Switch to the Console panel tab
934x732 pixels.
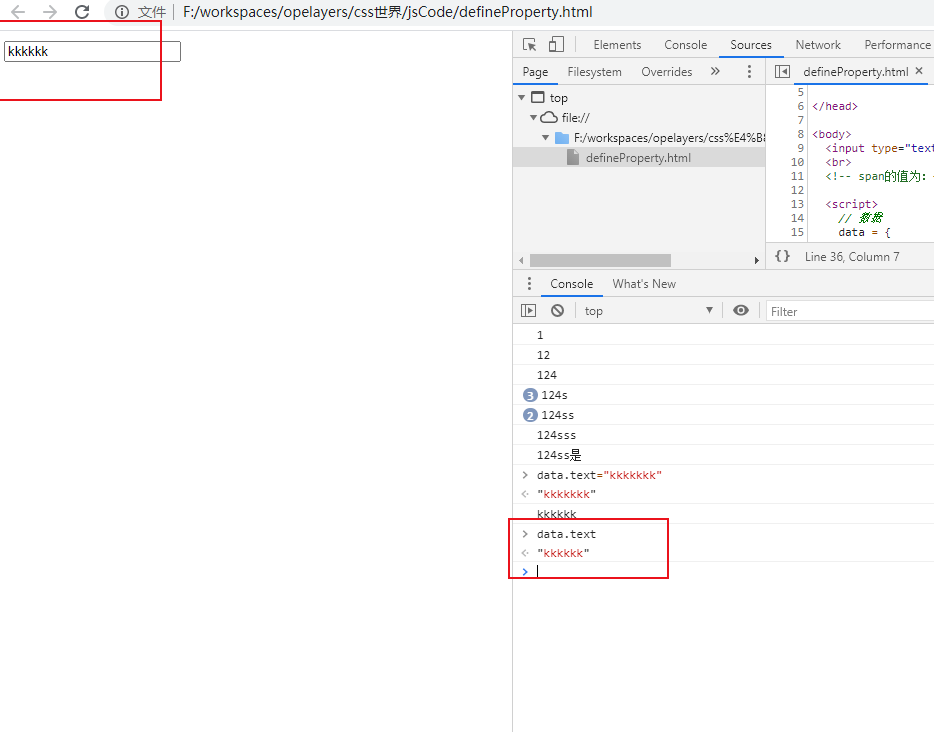[686, 45]
